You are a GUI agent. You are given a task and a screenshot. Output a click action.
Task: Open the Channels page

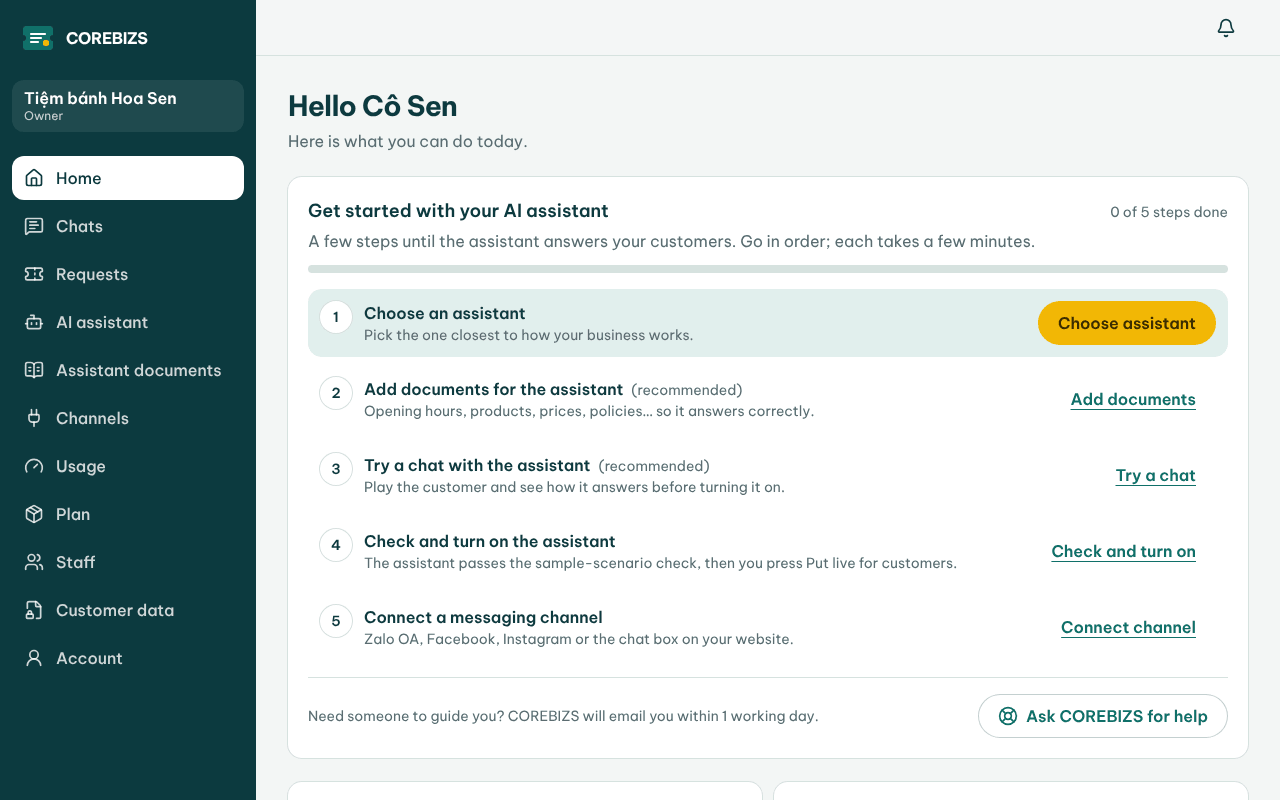128,418
